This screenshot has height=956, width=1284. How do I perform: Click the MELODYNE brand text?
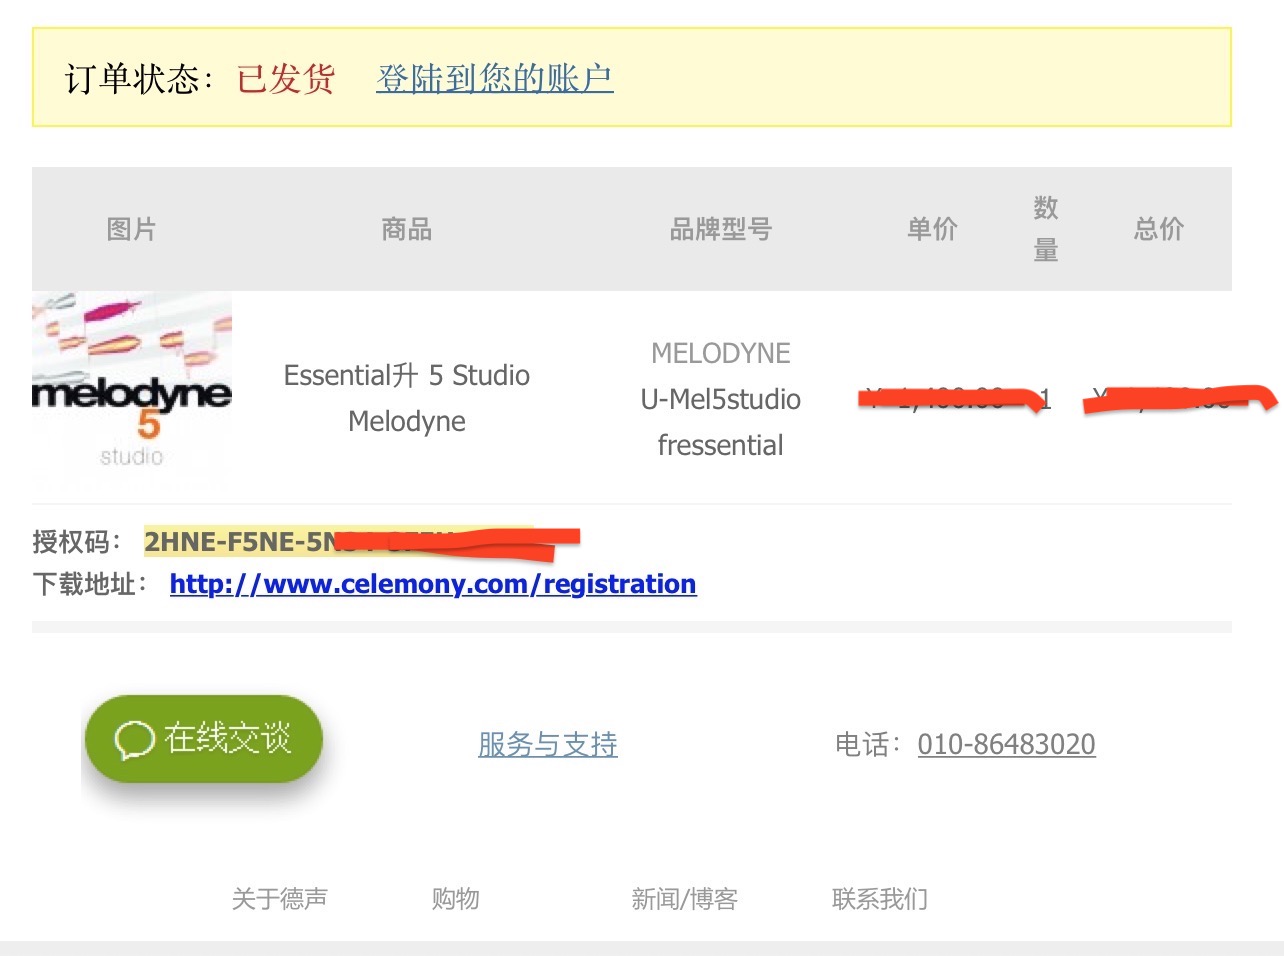[721, 353]
